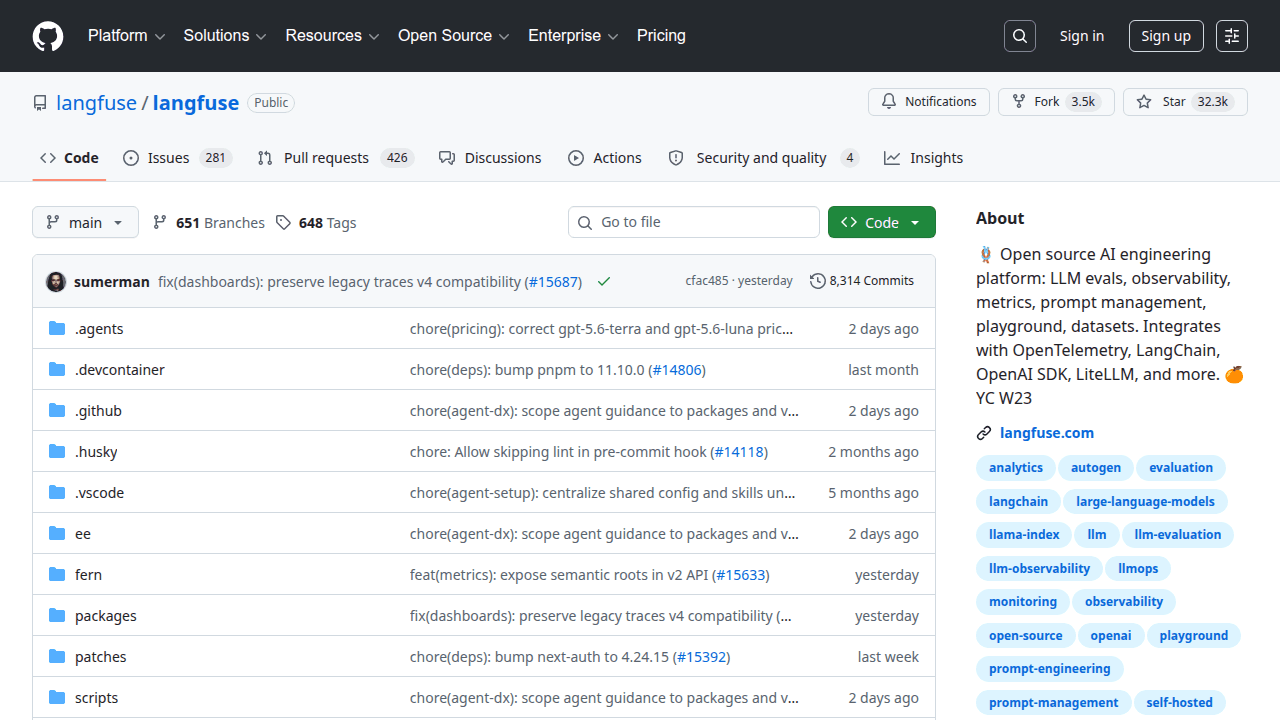Open appearance settings sliders icon

(x=1232, y=36)
